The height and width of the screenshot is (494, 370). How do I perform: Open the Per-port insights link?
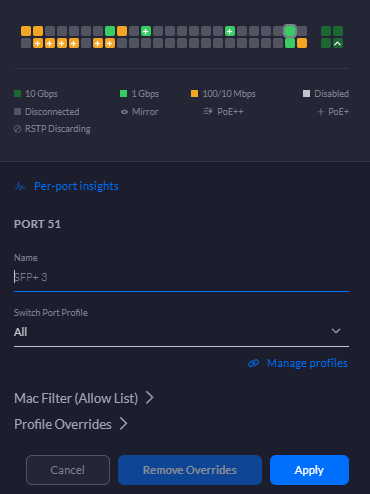(x=76, y=186)
